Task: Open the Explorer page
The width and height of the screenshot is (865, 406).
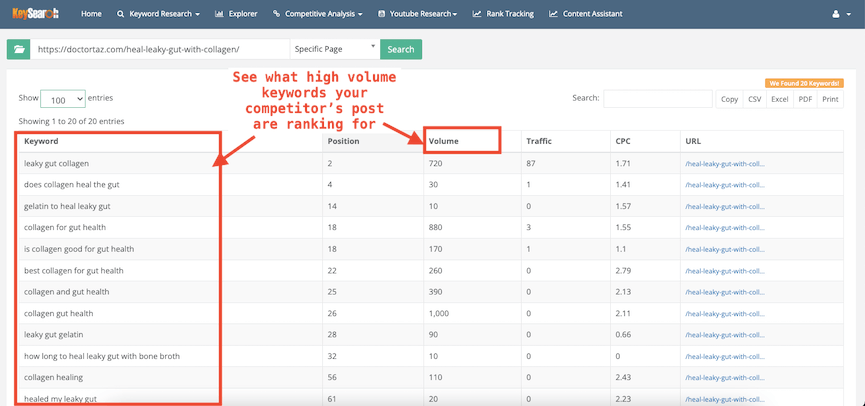Action: coord(236,14)
